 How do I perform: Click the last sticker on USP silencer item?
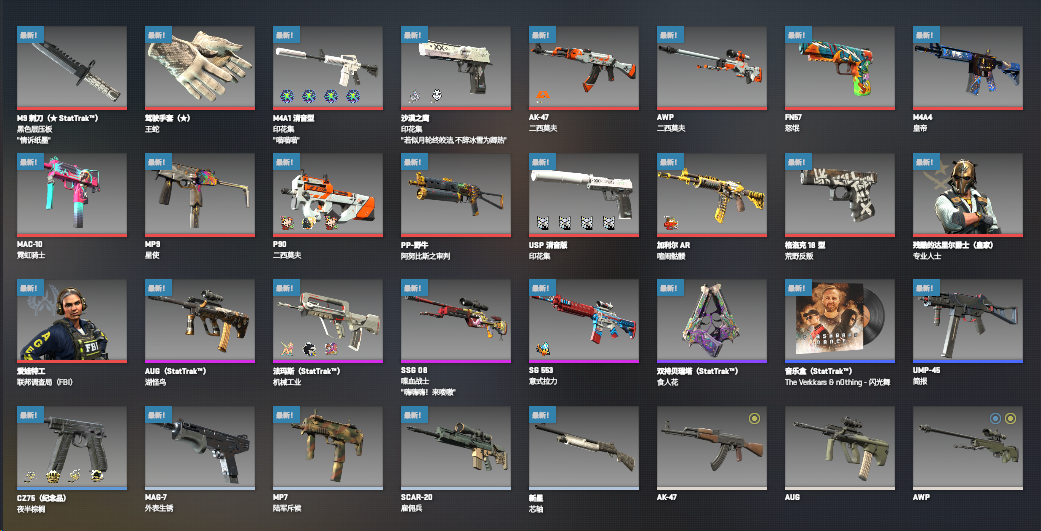pos(609,223)
